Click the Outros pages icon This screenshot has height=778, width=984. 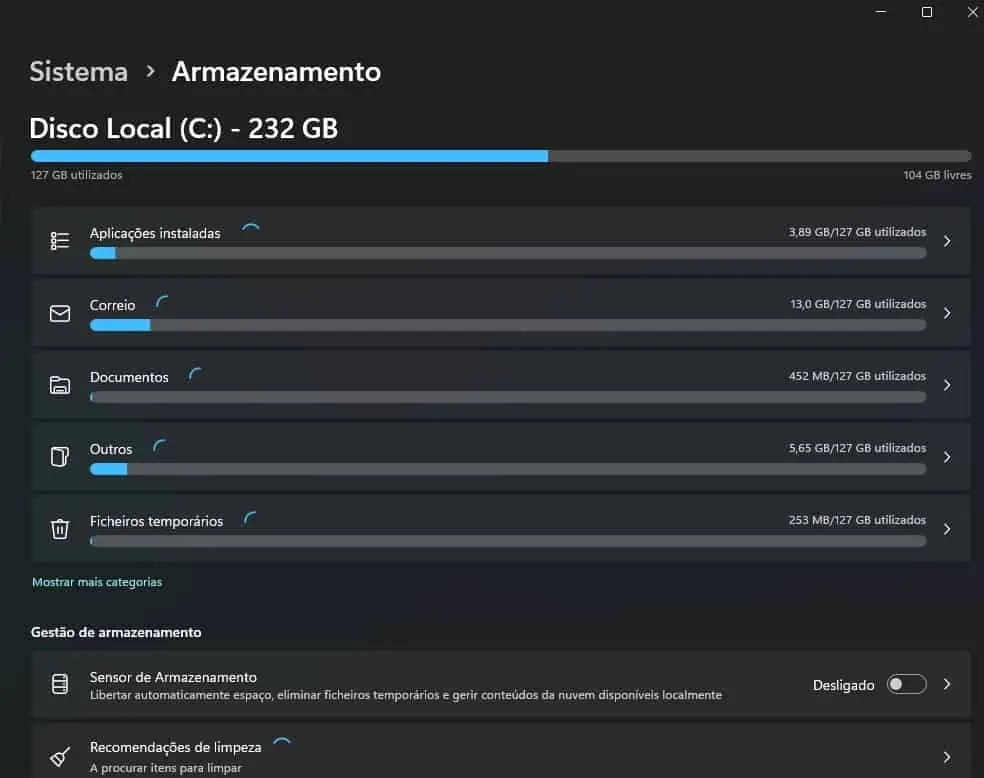pos(60,457)
